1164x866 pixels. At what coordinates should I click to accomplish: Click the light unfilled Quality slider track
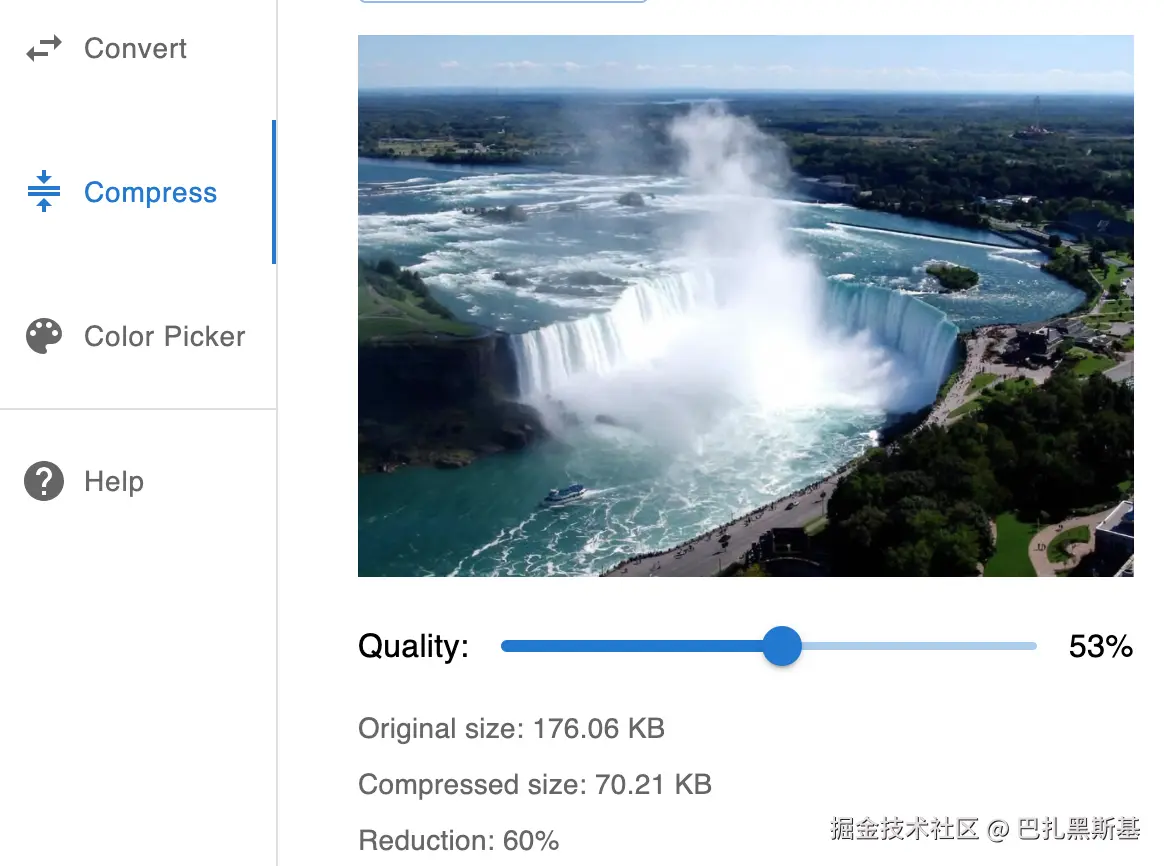point(919,646)
